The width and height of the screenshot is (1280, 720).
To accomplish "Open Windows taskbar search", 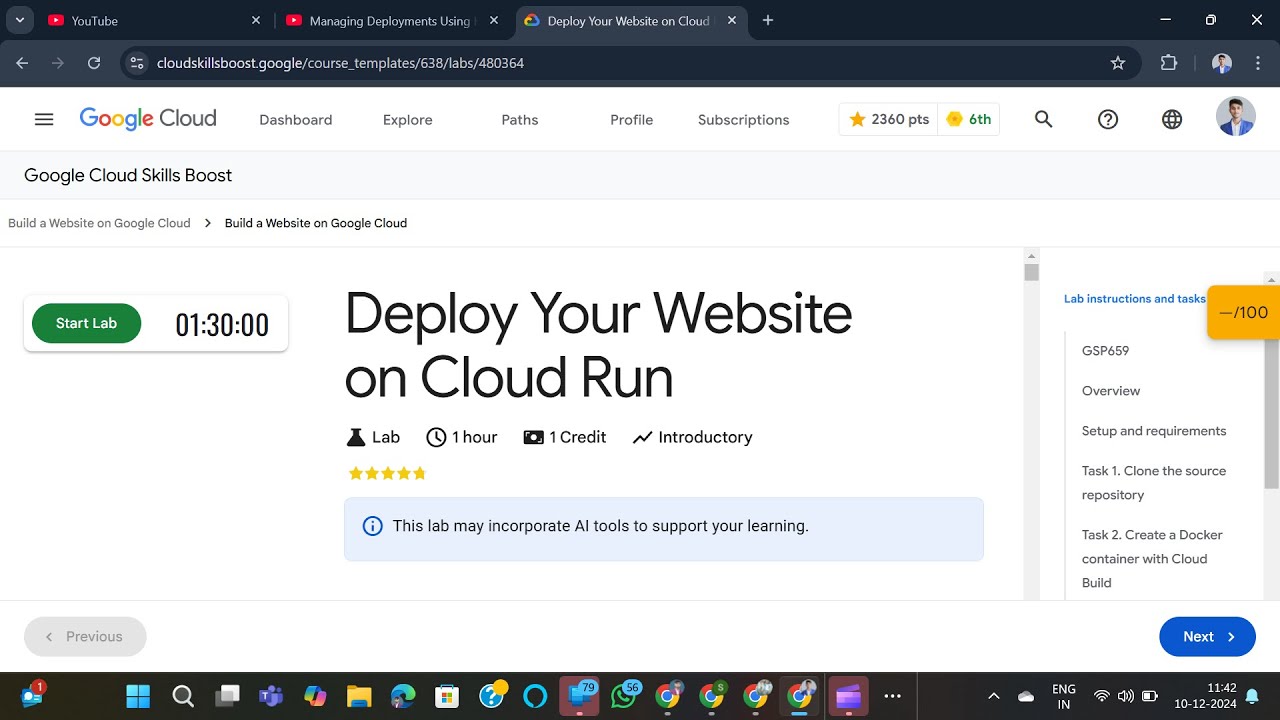I will coord(183,696).
